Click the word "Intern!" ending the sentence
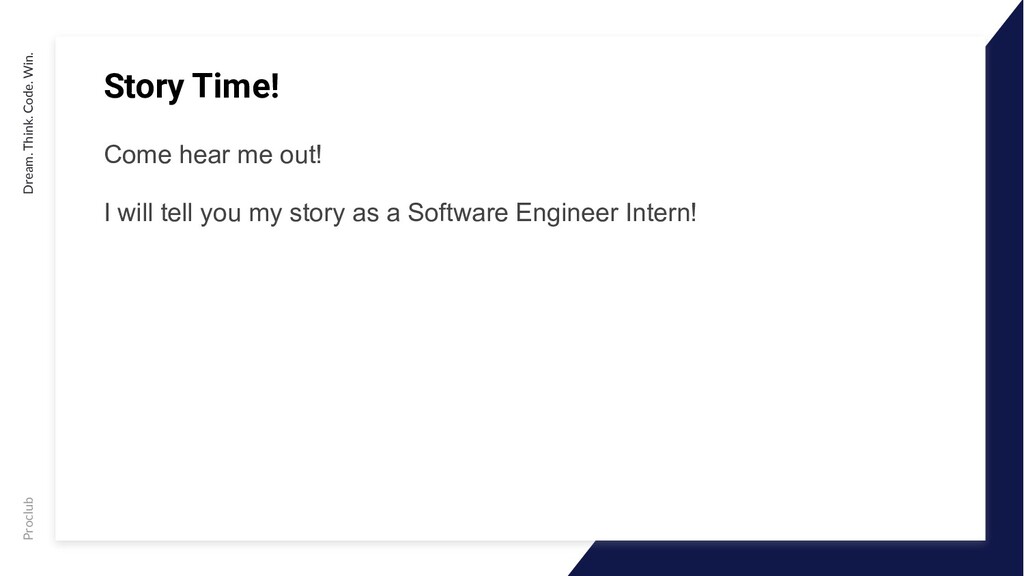 tap(661, 213)
